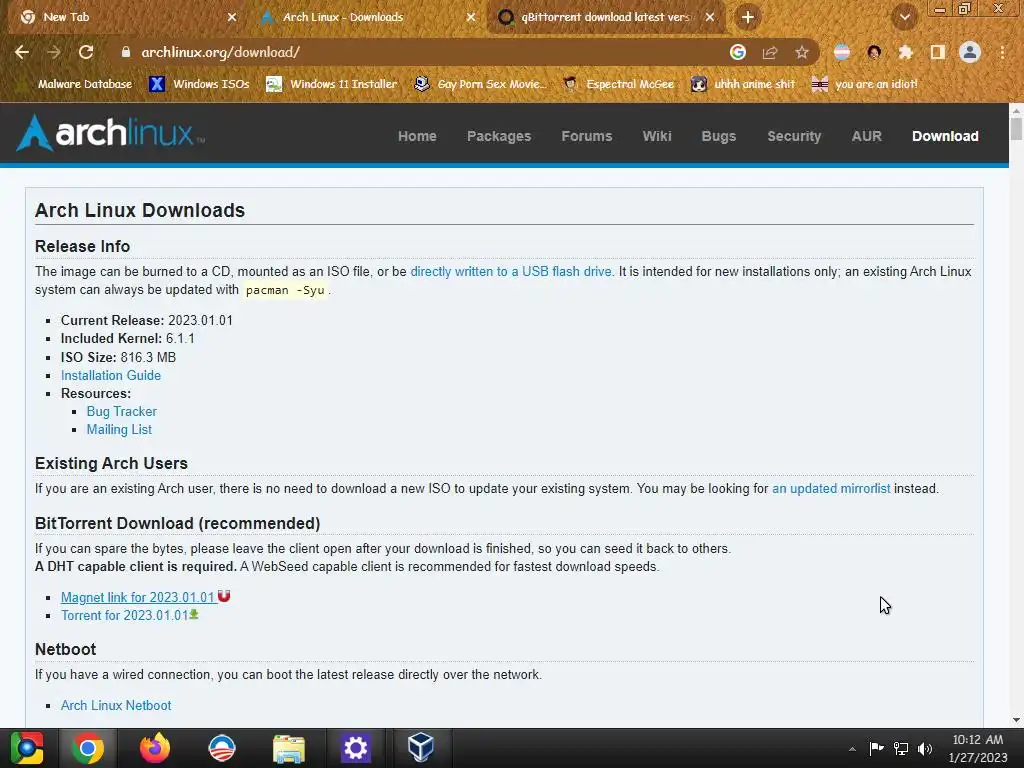Screen dimensions: 1024x768
Task: Expand the tab search dropdown arrow
Action: pyautogui.click(x=904, y=17)
